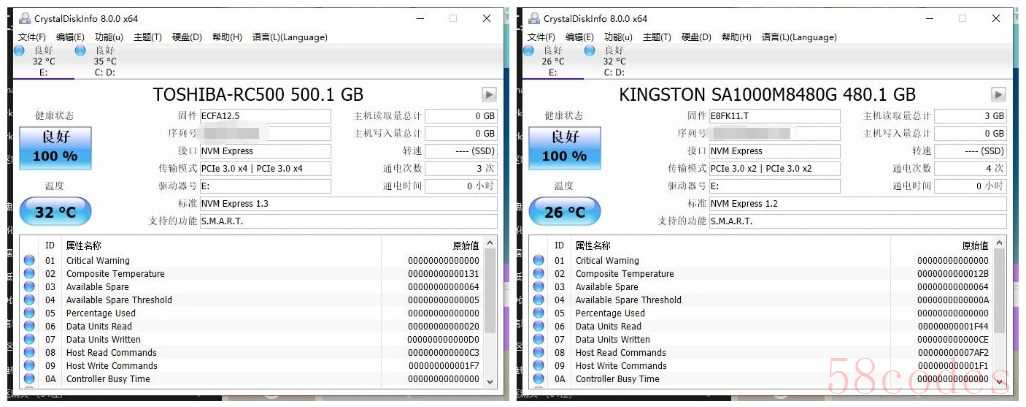The height and width of the screenshot is (407, 1026).
Task: Click the 32 °C temperature button in TOSHIBA window
Action: pos(55,212)
